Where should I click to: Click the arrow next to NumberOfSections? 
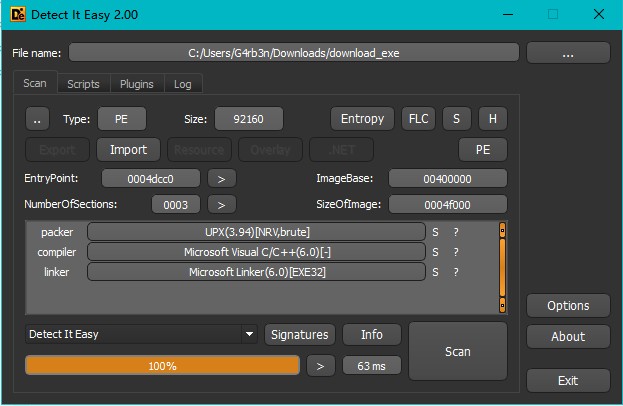[222, 205]
